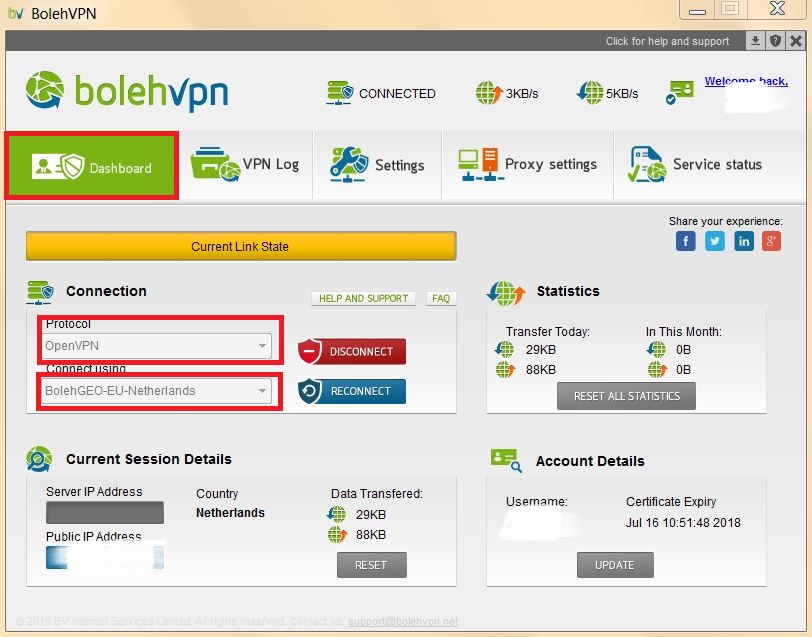Click the Current Link State bar
Image resolution: width=812 pixels, height=637 pixels.
point(241,246)
